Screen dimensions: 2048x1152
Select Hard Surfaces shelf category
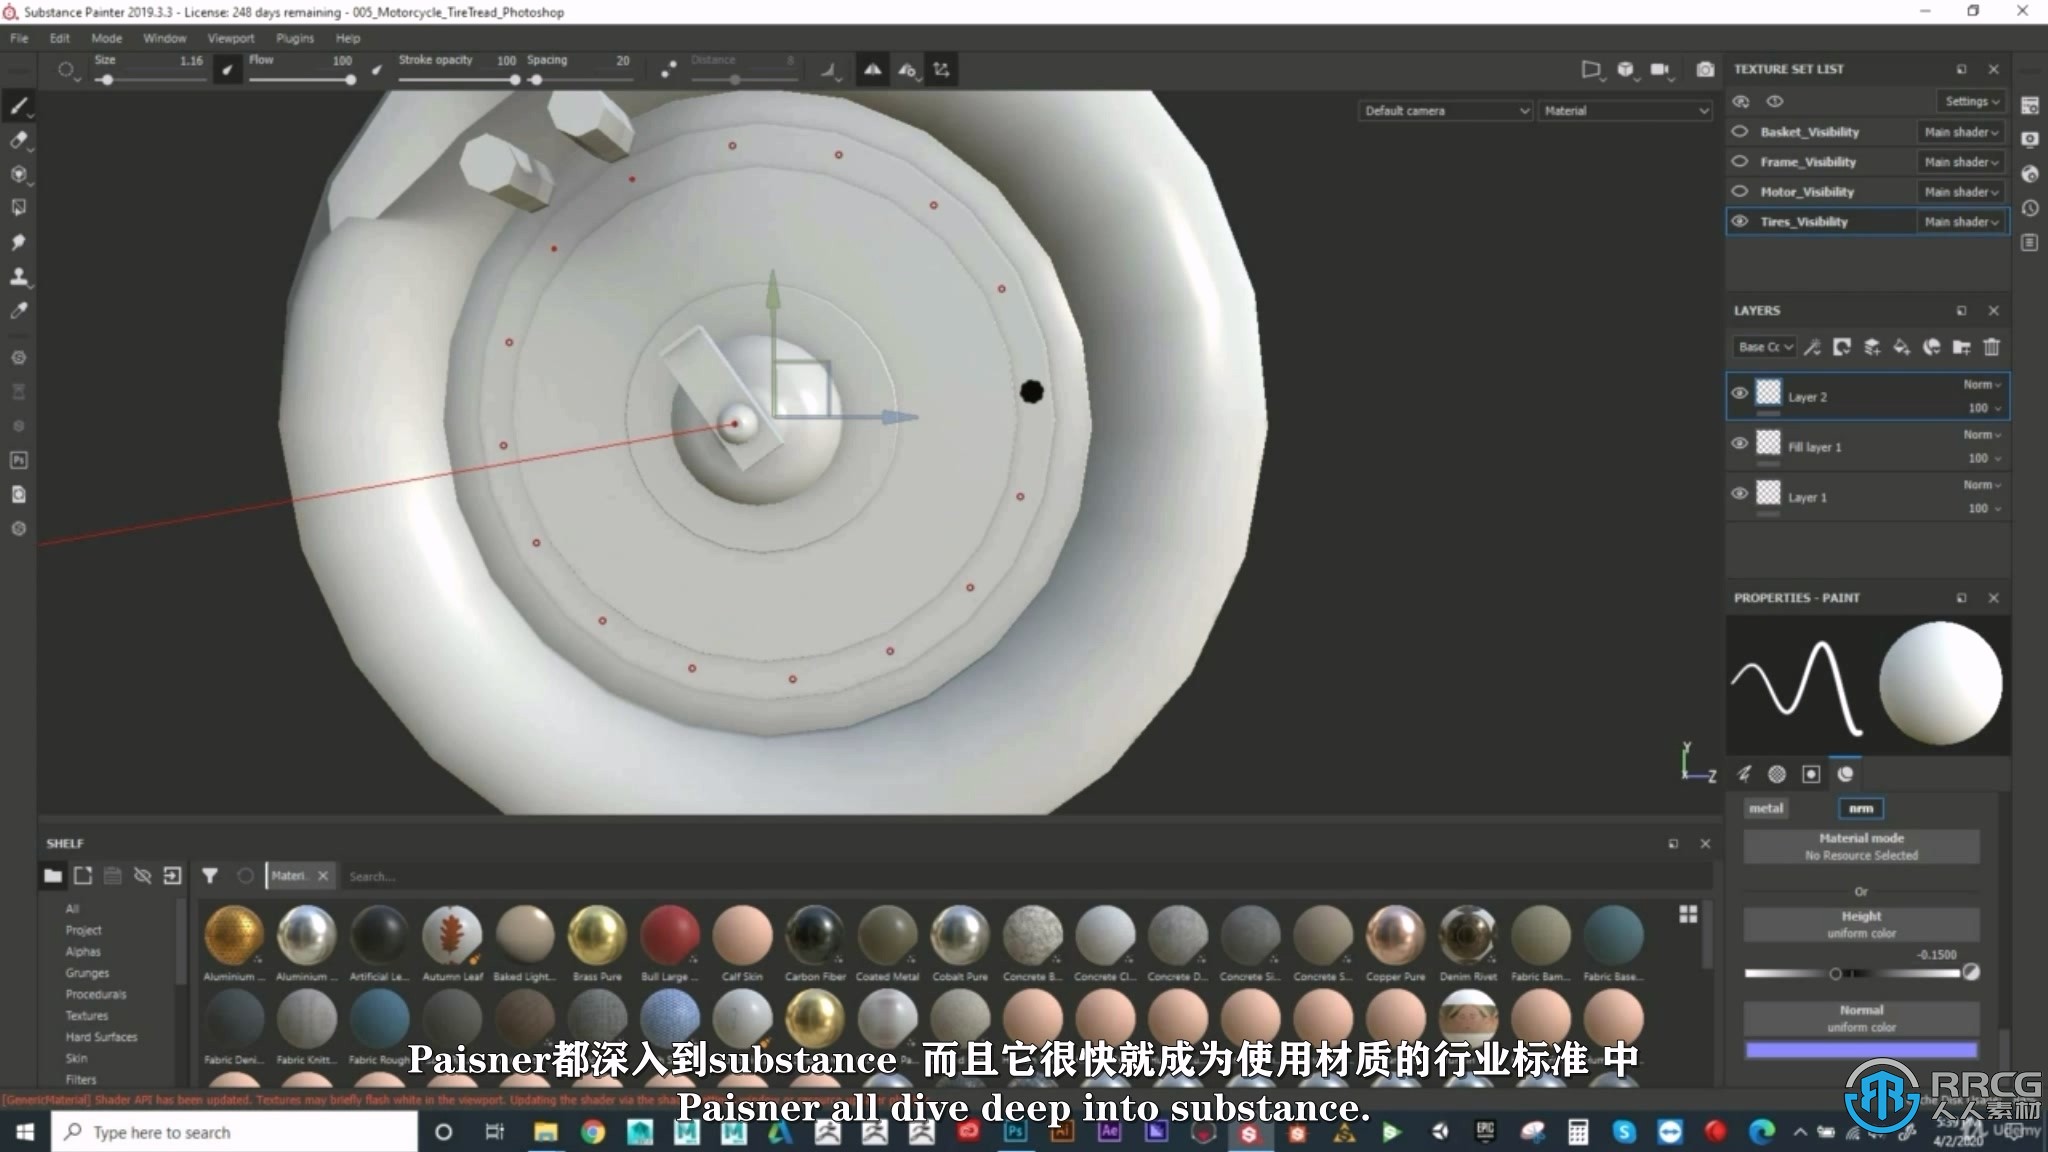click(x=101, y=1037)
